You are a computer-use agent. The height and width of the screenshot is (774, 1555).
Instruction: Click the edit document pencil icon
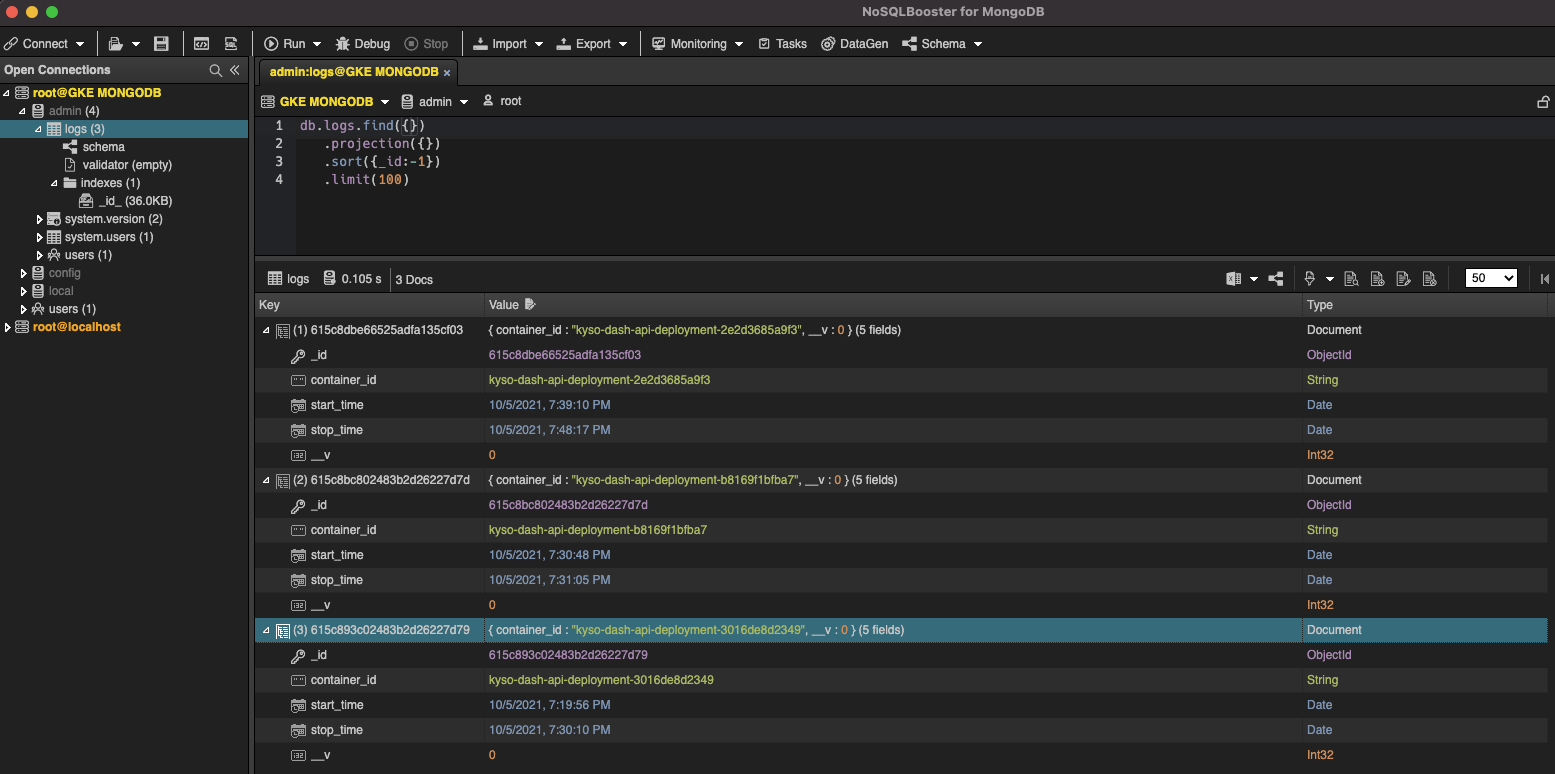click(x=1403, y=279)
